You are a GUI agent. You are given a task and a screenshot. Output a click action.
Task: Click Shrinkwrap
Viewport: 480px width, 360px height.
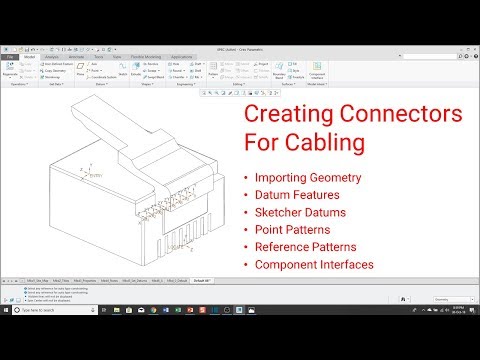[x=50, y=77]
